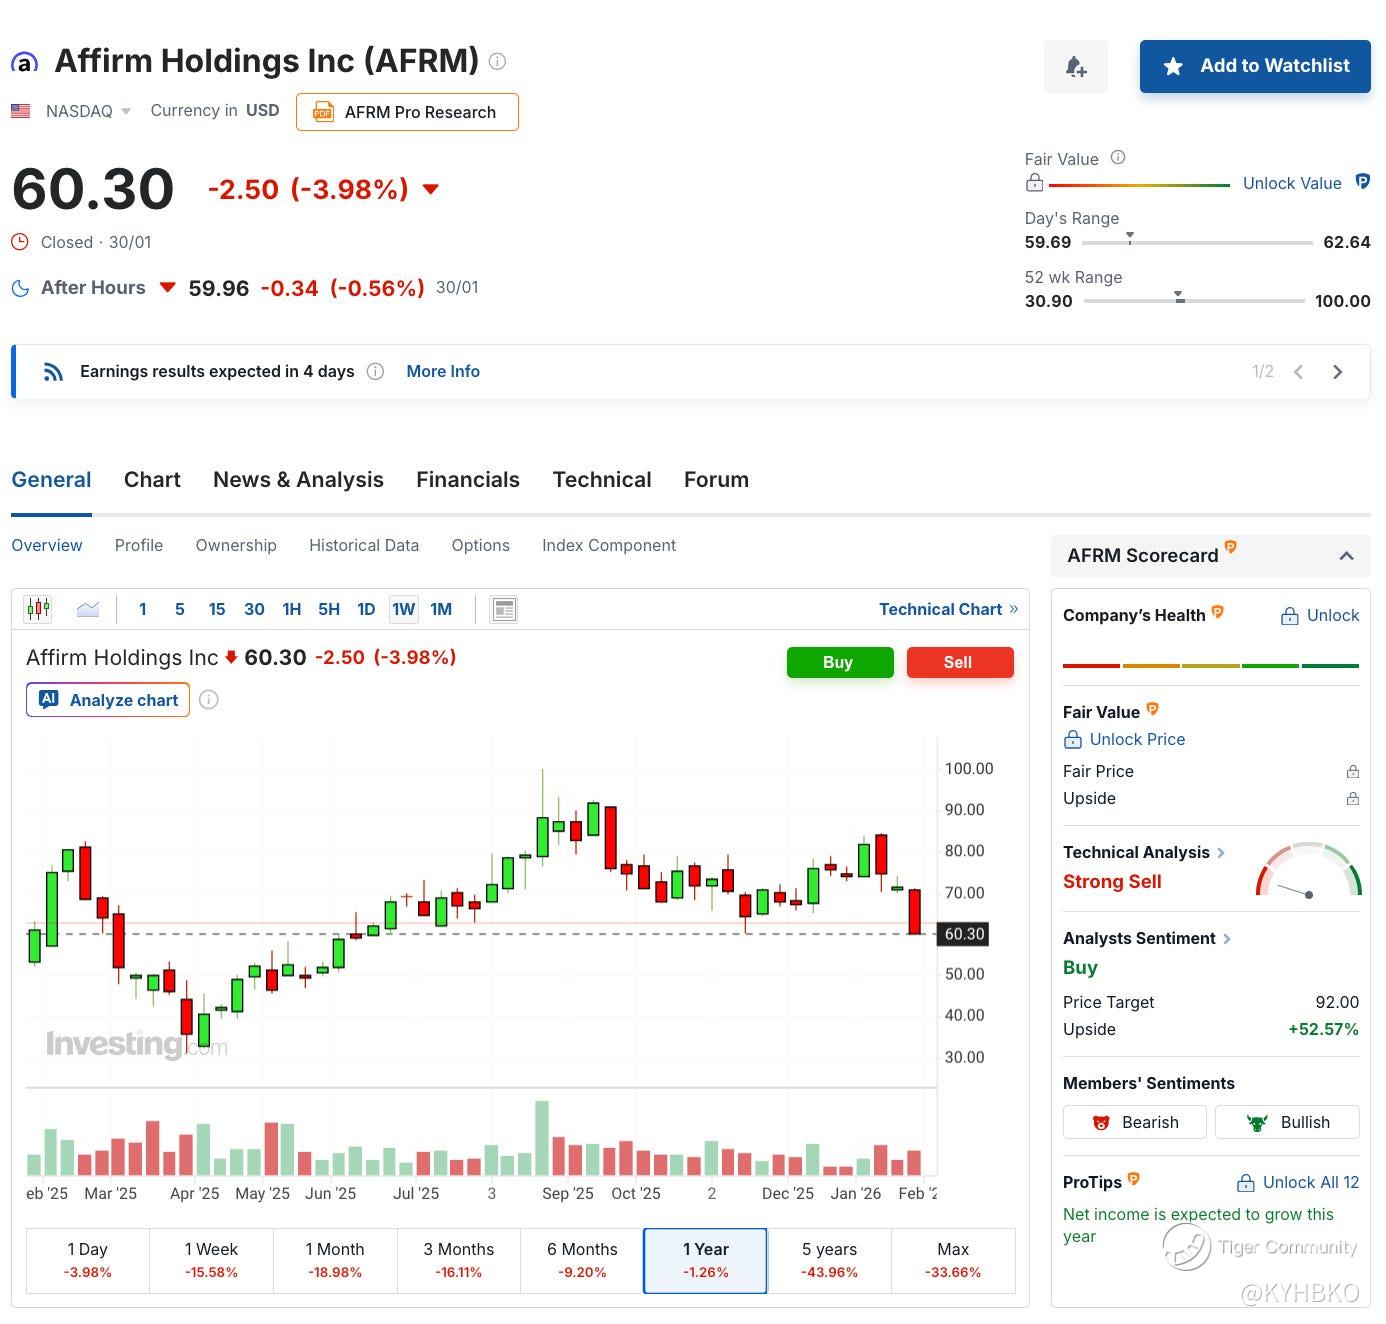Click the Fair Value info icon
Screen dimensions: 1386x1324
pyautogui.click(x=1118, y=158)
